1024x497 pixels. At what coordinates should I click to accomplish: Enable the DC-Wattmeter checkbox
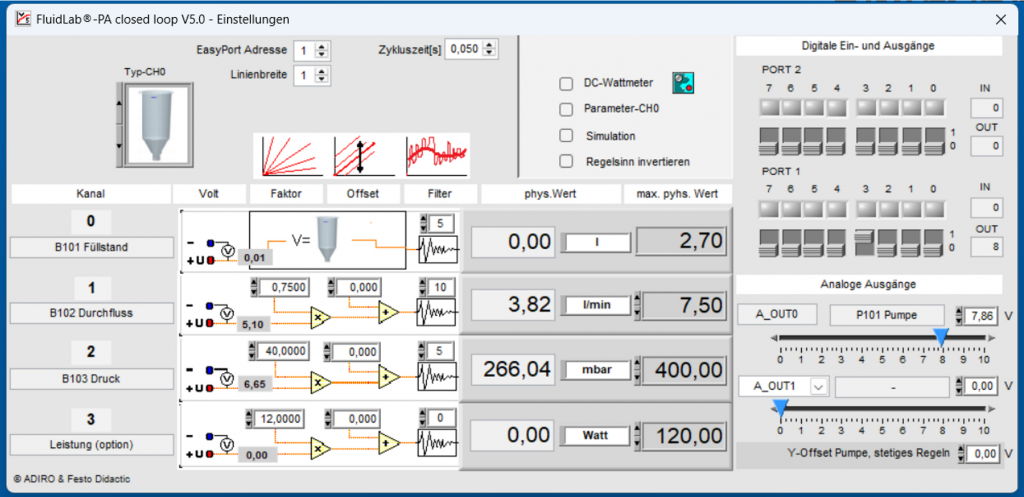pos(566,84)
